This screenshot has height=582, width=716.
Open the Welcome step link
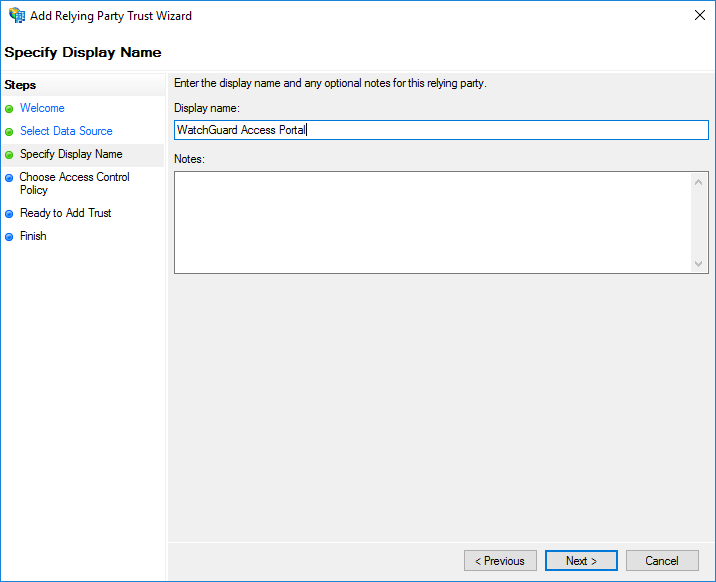(x=42, y=108)
